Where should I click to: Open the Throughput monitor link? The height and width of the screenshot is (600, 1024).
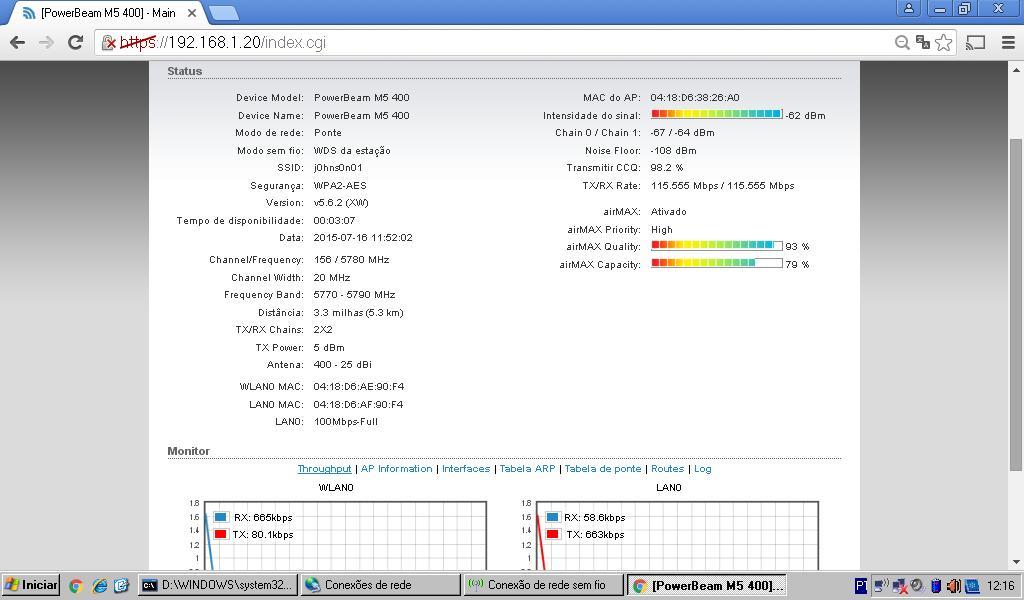324,469
